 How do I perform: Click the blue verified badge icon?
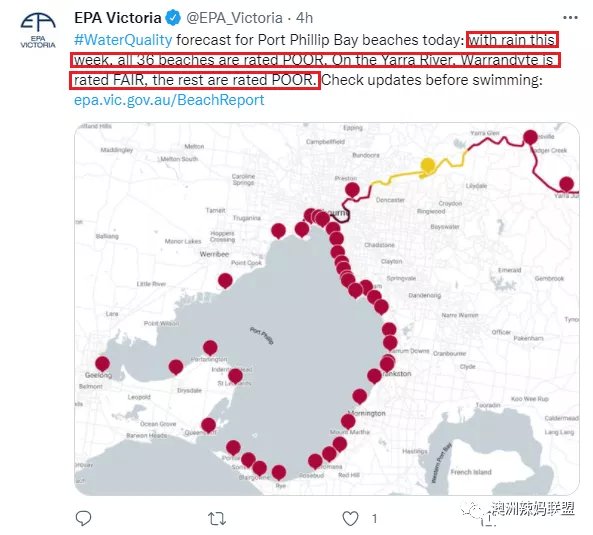174,18
